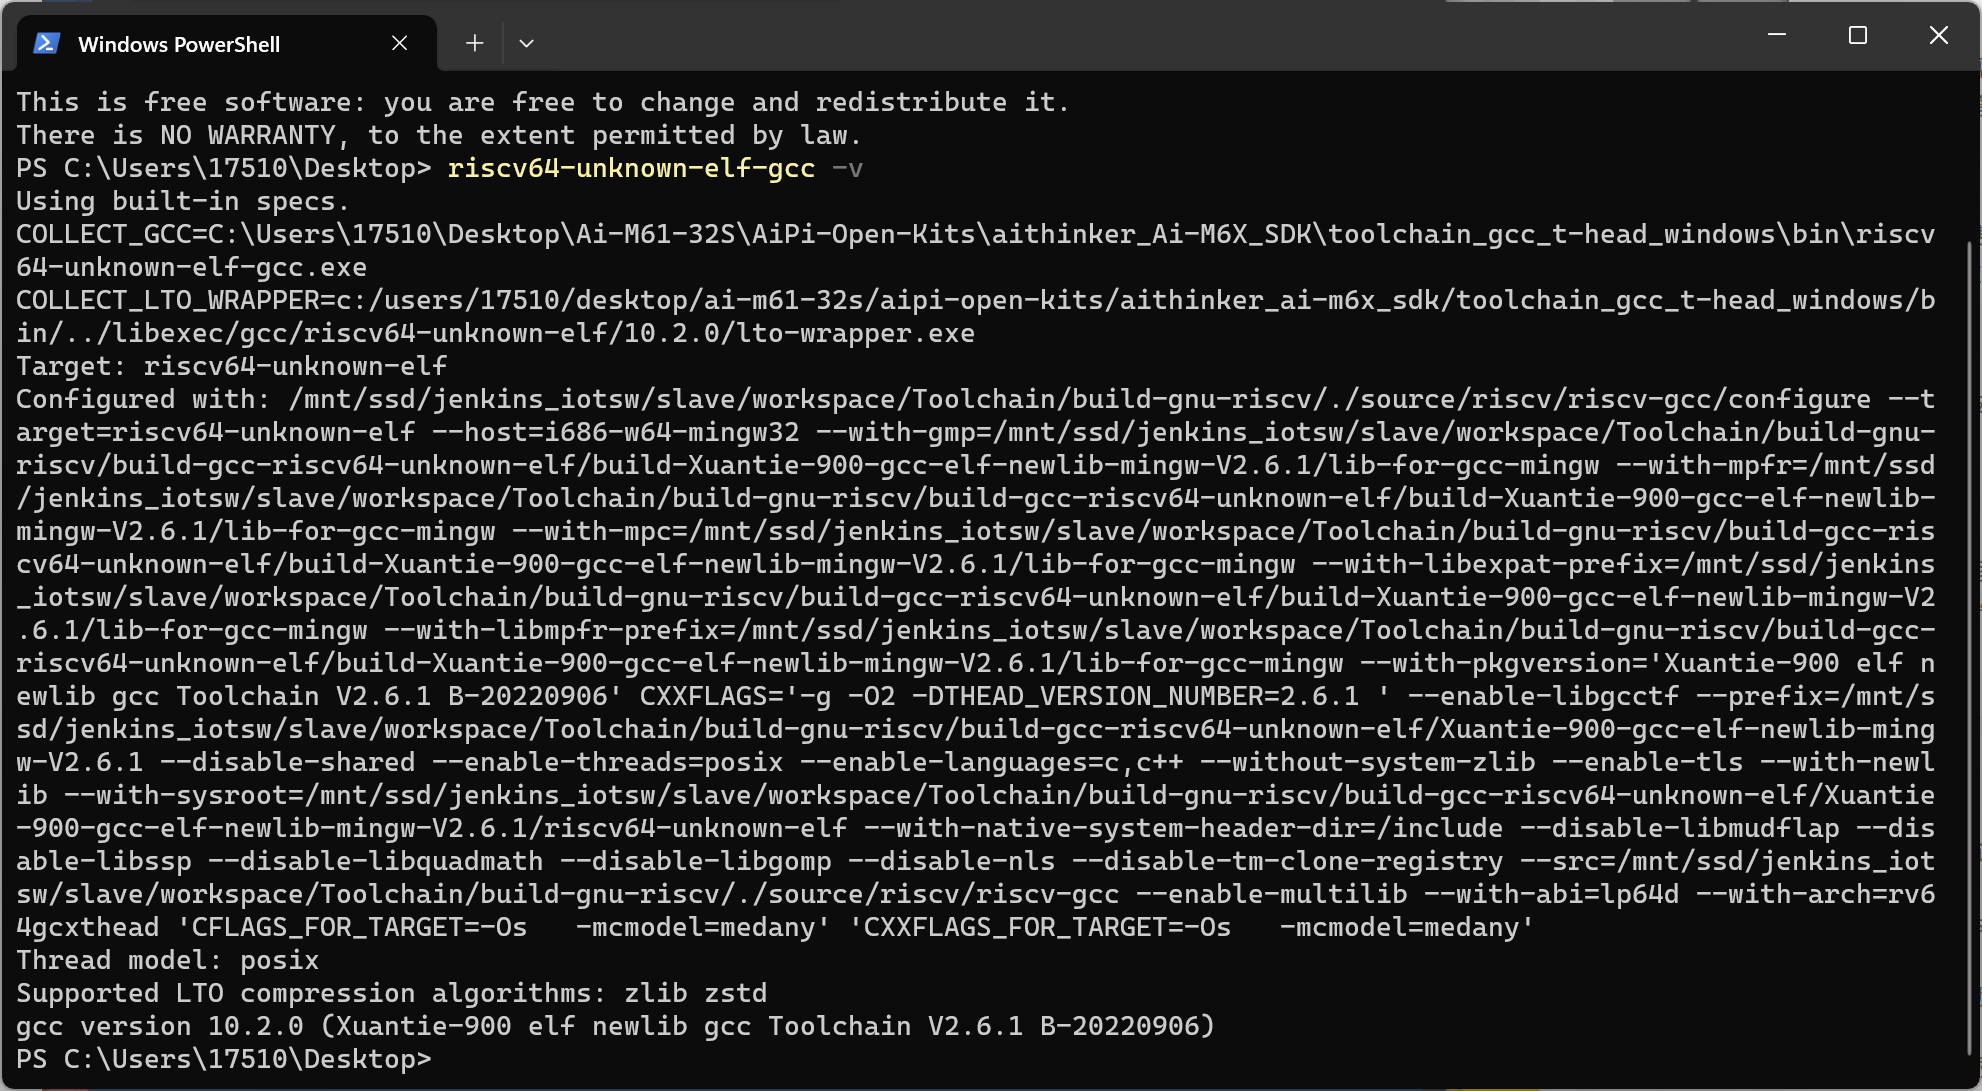Click the gray -v argument after the command
The width and height of the screenshot is (1982, 1091).
pos(847,168)
